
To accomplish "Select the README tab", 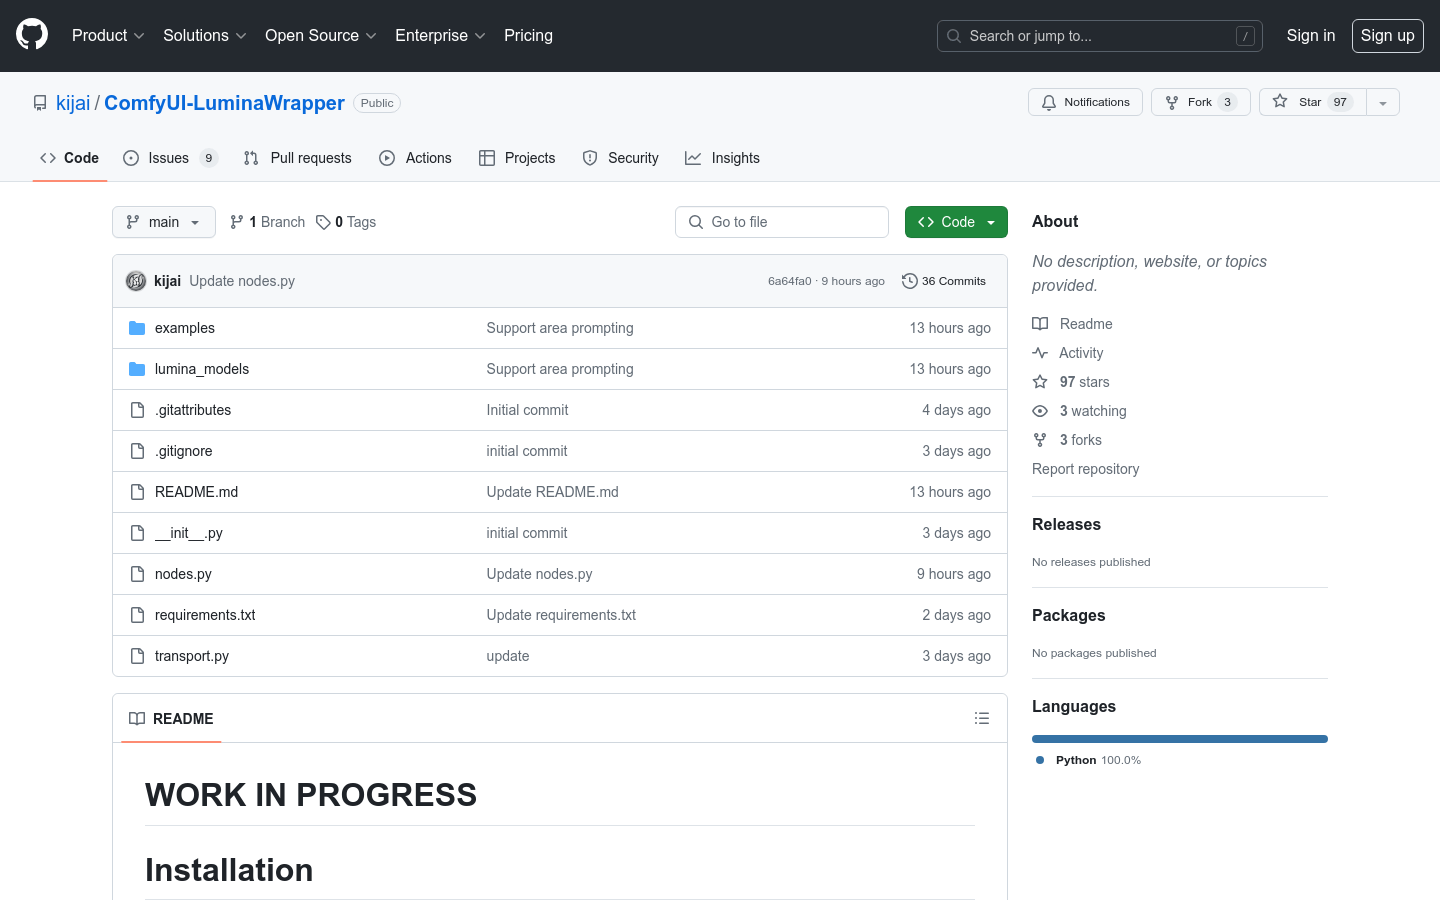I will click(x=171, y=718).
